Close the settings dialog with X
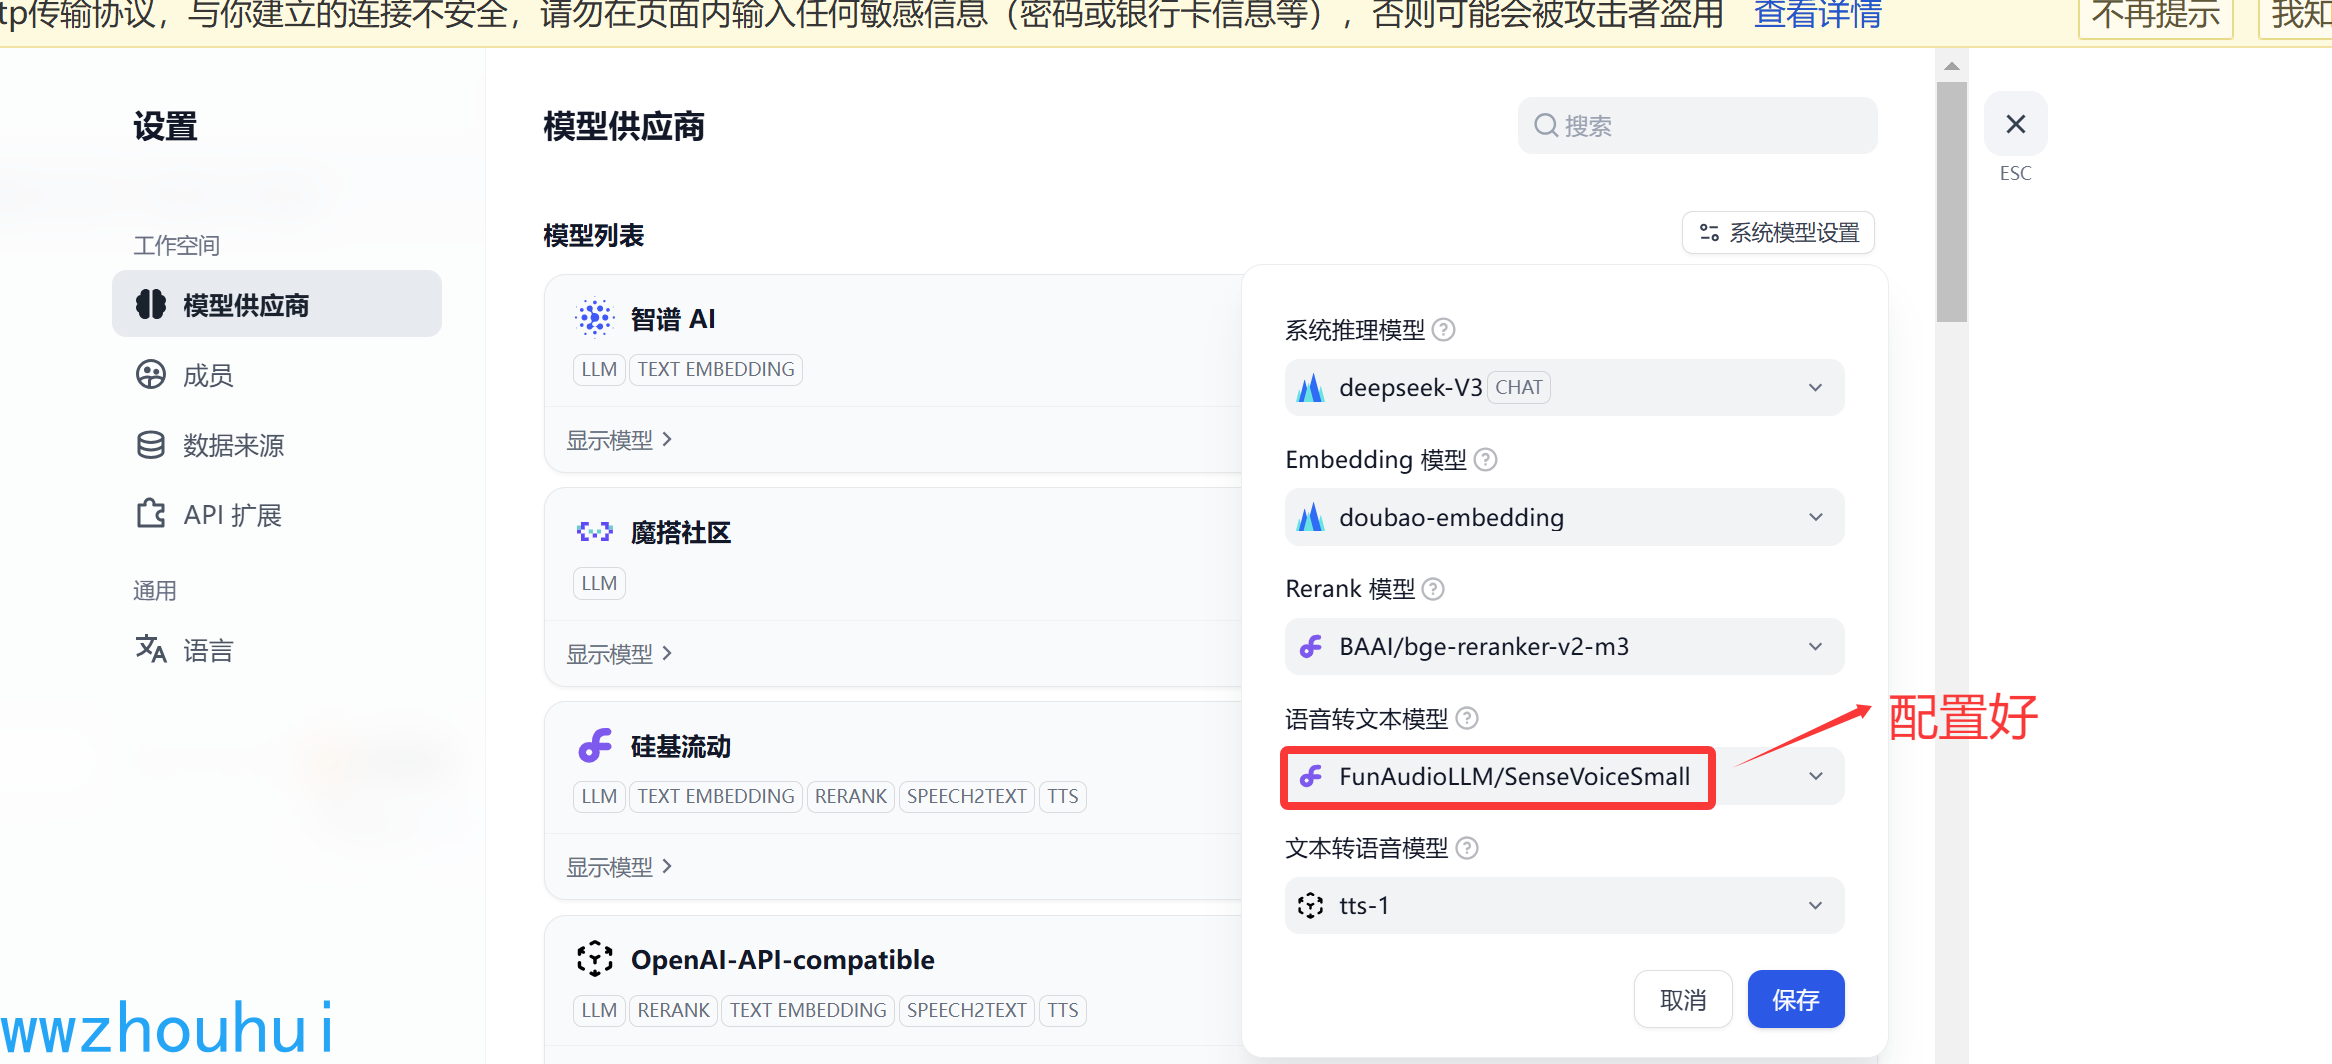This screenshot has height=1064, width=2332. coord(2016,124)
